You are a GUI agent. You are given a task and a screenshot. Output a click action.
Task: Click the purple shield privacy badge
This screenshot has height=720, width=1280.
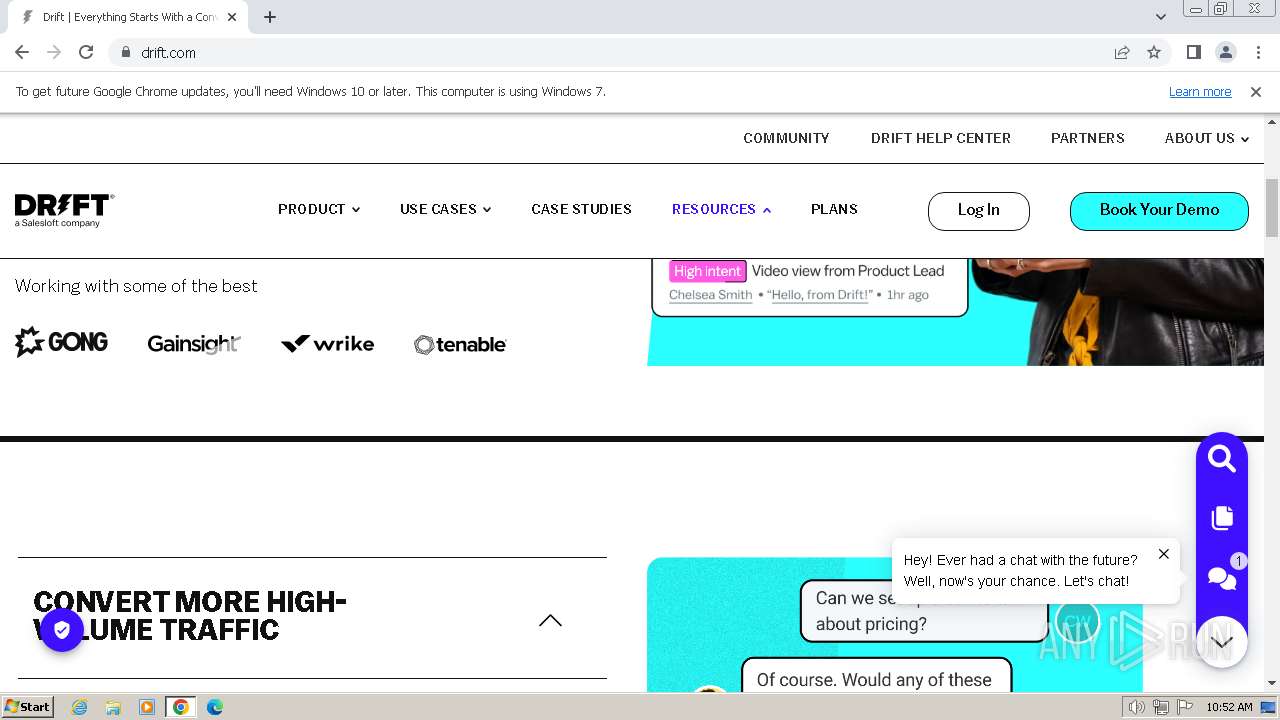coord(62,630)
